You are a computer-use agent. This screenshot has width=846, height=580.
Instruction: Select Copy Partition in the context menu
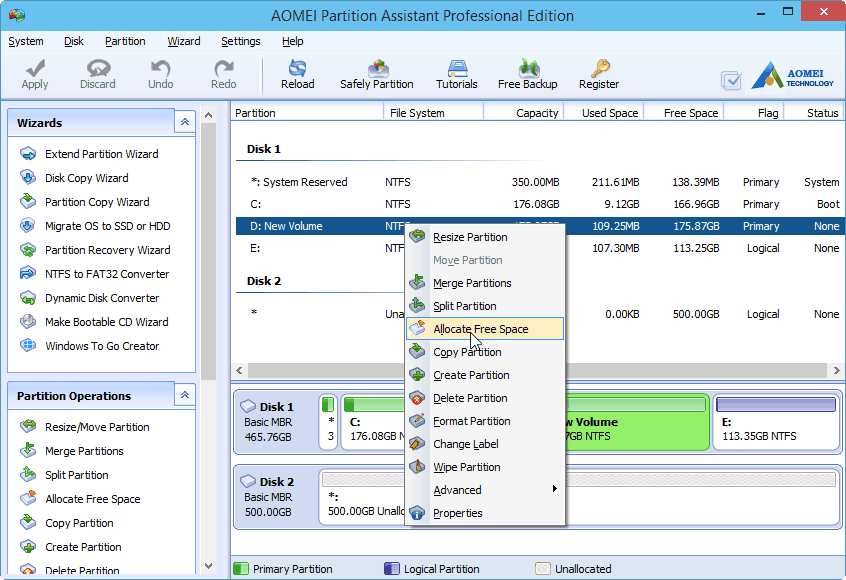point(485,352)
